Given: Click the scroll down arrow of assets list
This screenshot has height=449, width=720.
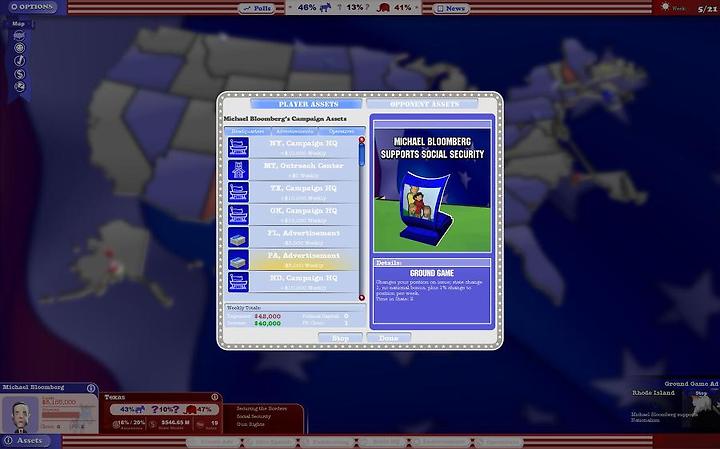Looking at the screenshot, I should point(362,298).
